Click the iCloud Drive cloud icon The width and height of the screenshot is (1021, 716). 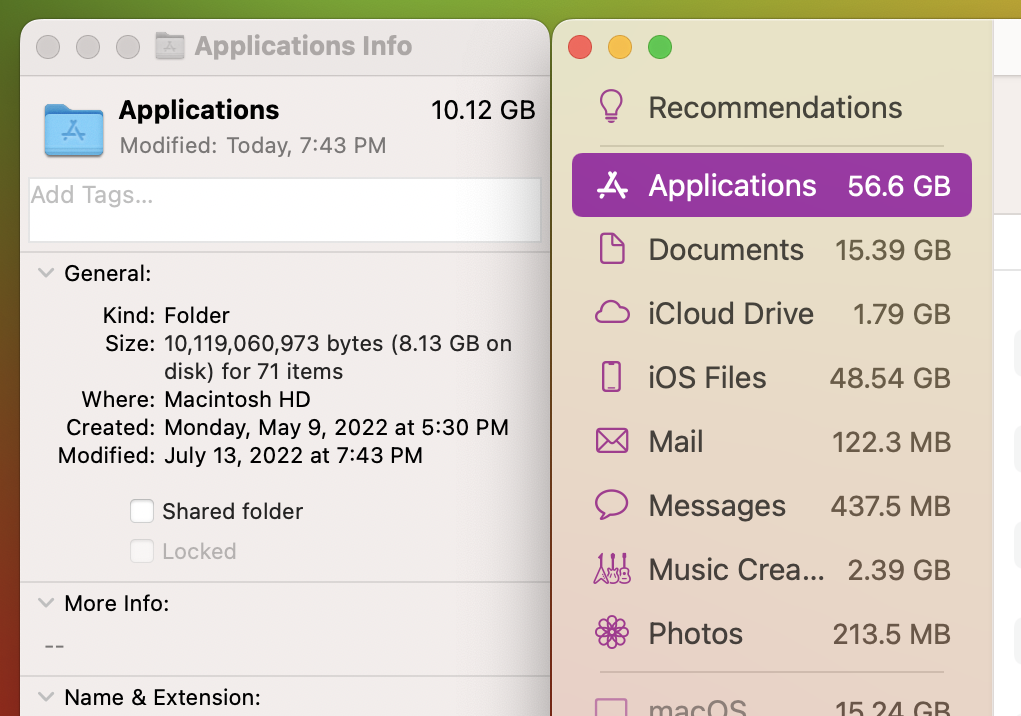(x=612, y=312)
